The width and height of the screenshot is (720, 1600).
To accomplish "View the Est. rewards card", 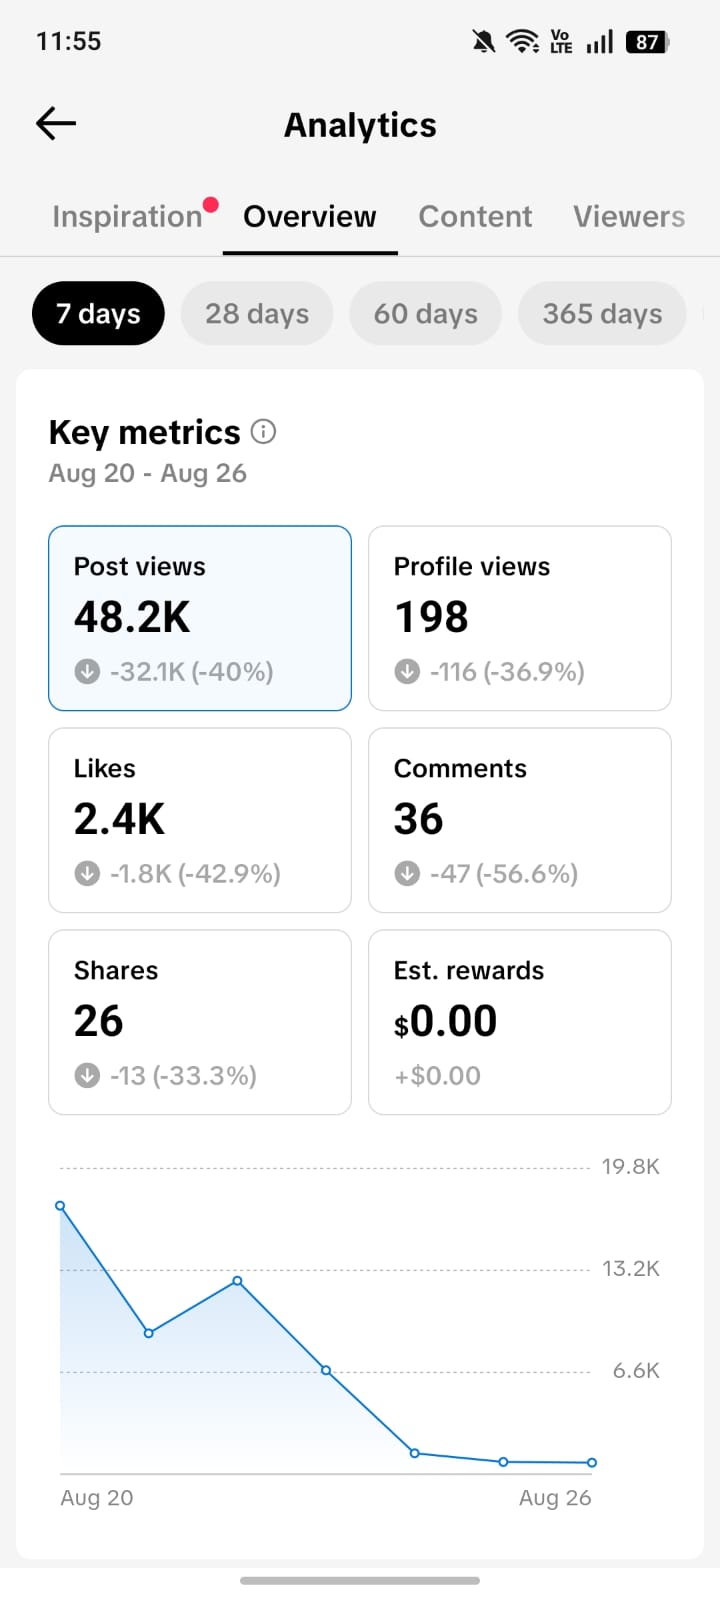I will coord(520,1022).
